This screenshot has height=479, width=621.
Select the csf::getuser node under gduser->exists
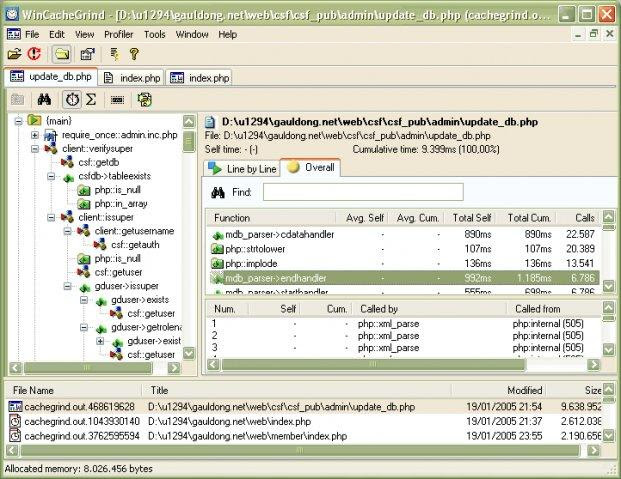(x=150, y=314)
